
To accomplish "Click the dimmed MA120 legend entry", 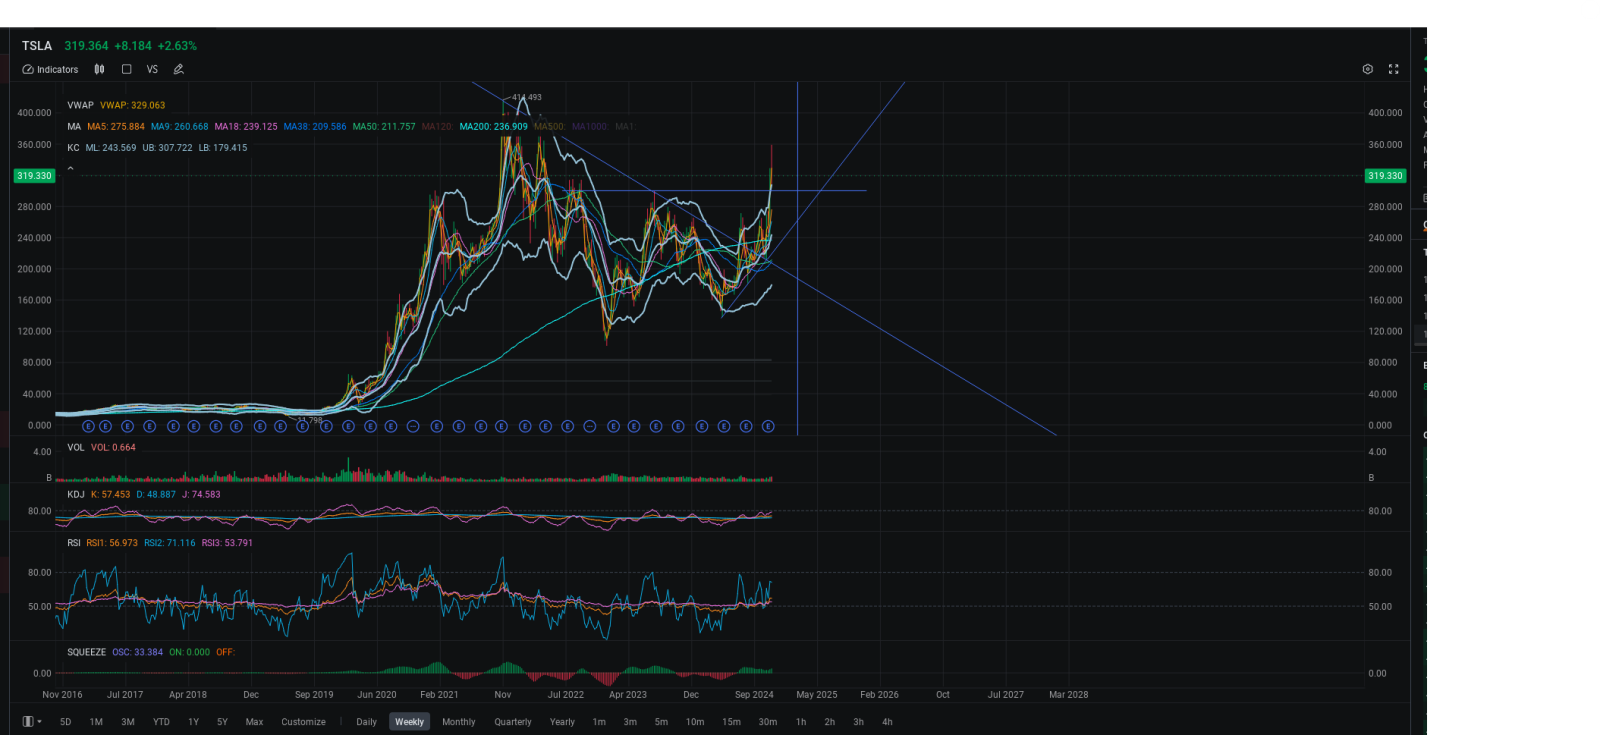I will [x=437, y=127].
